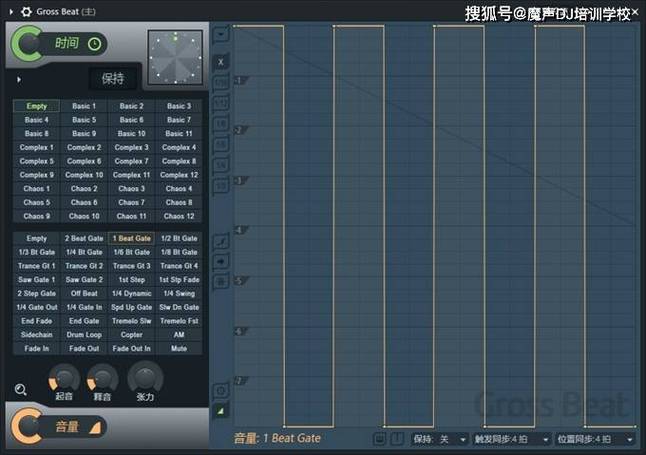
Task: Select the Basic 1 time preset
Action: coord(84,106)
